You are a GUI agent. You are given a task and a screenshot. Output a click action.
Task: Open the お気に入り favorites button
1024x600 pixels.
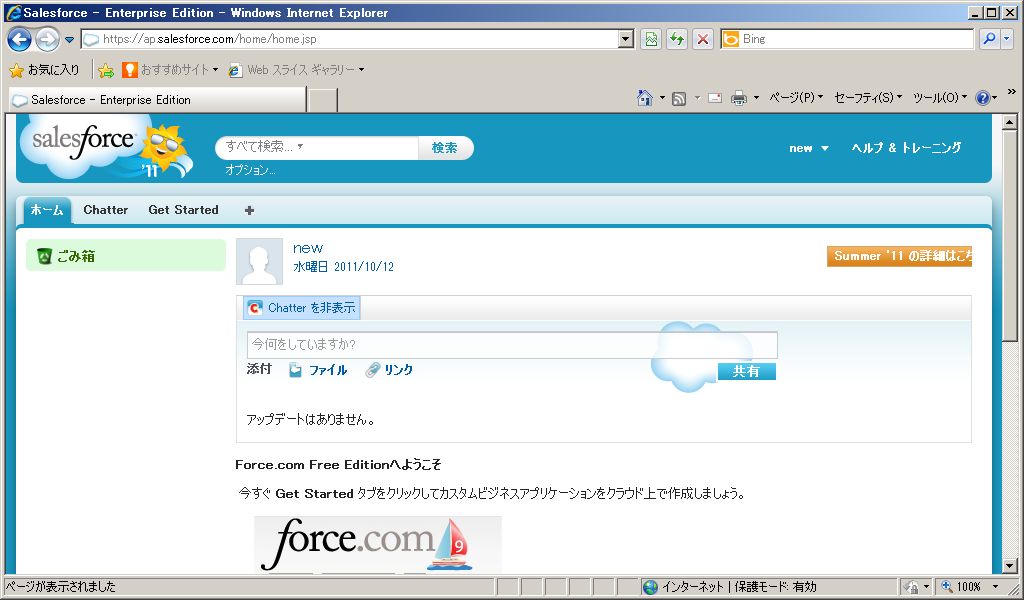[x=44, y=70]
